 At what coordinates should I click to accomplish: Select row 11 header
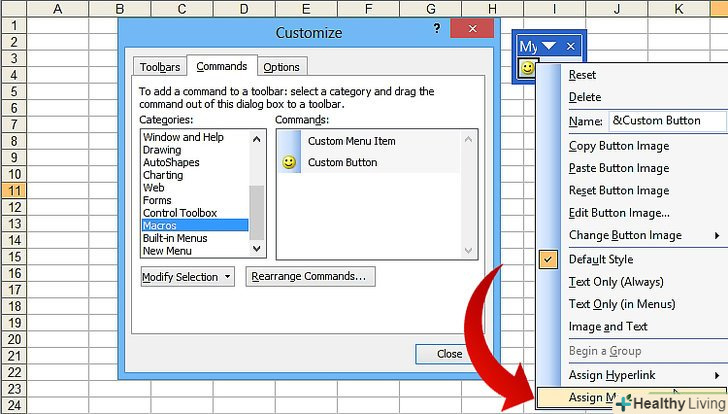(x=13, y=190)
